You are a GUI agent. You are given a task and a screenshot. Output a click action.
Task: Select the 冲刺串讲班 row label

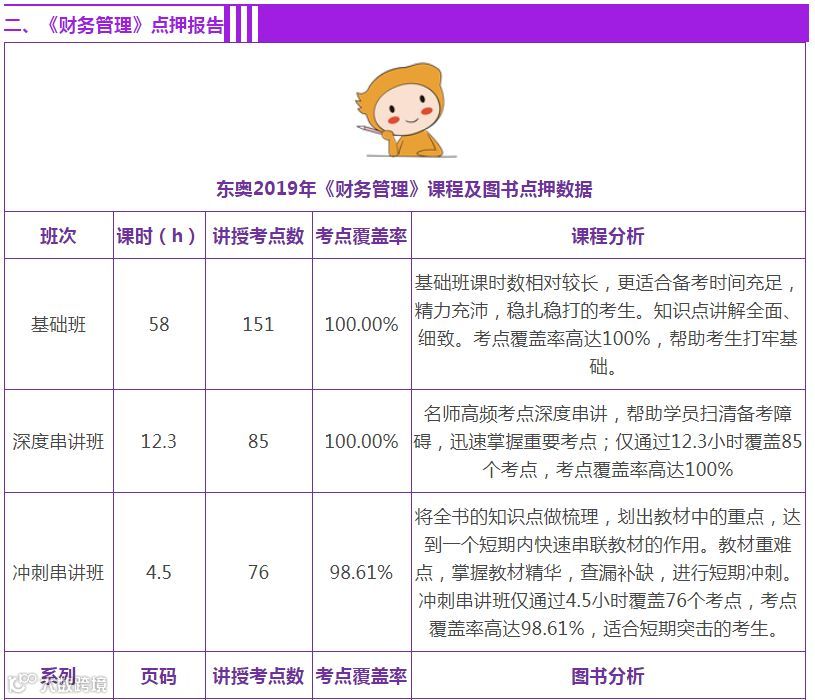(x=58, y=572)
